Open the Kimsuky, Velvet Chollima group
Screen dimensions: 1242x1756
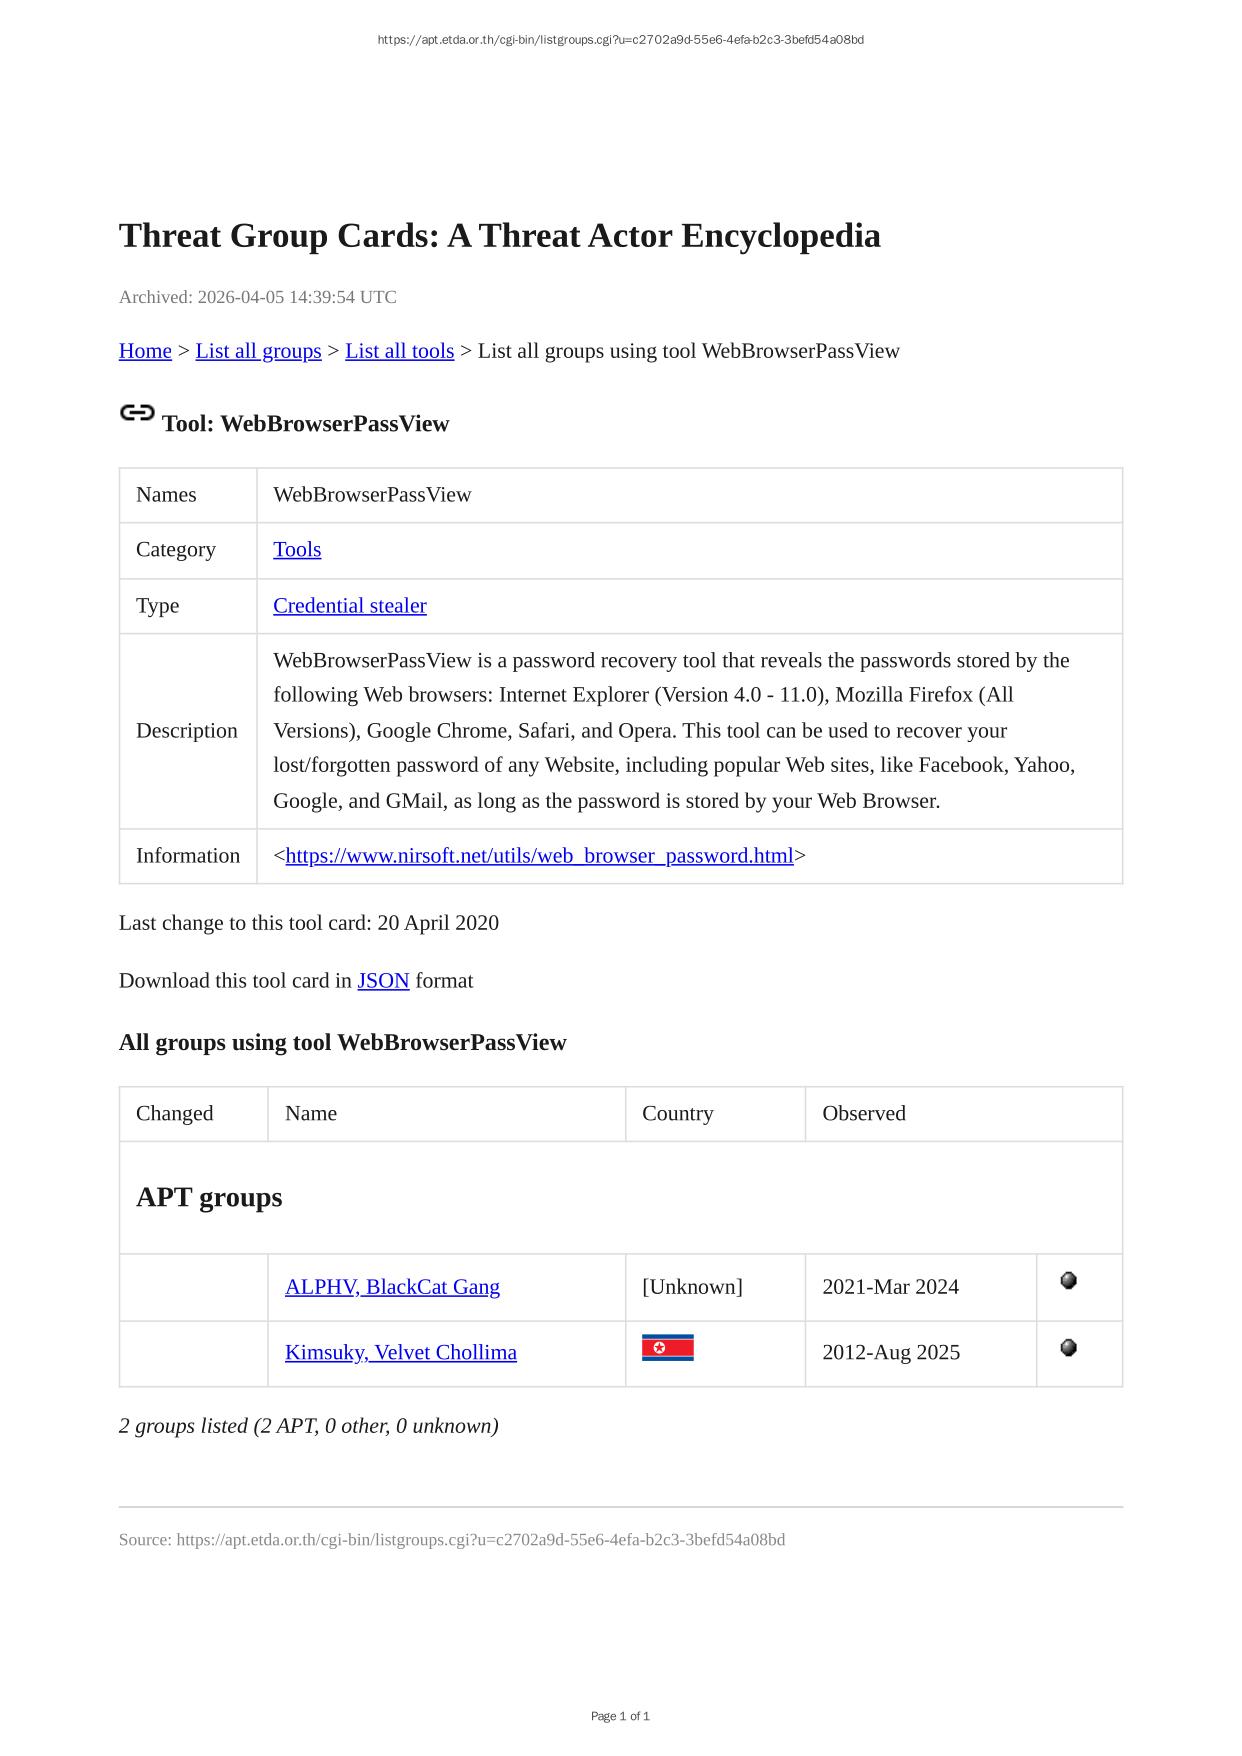[400, 1353]
